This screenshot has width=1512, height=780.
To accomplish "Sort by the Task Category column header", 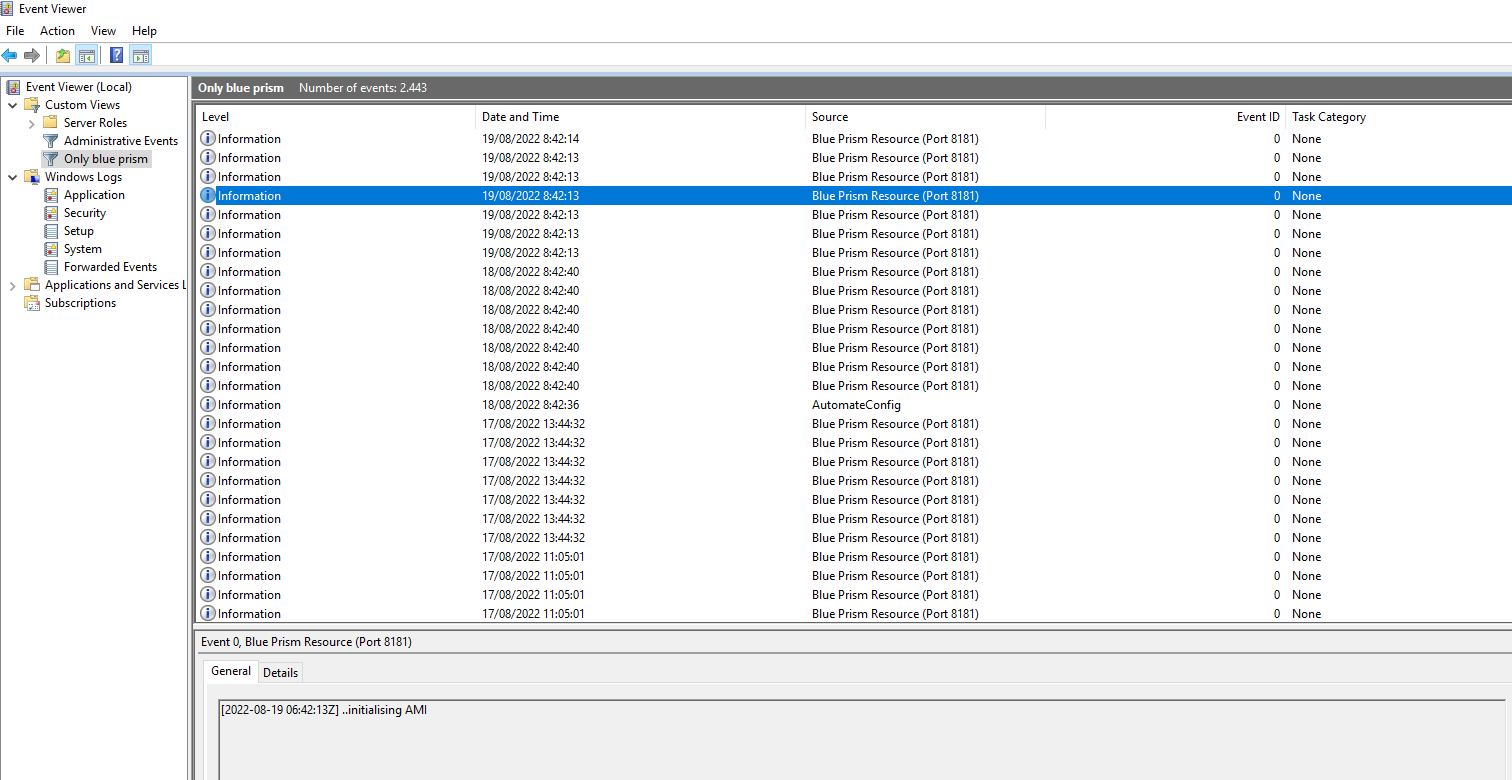I will pyautogui.click(x=1399, y=117).
